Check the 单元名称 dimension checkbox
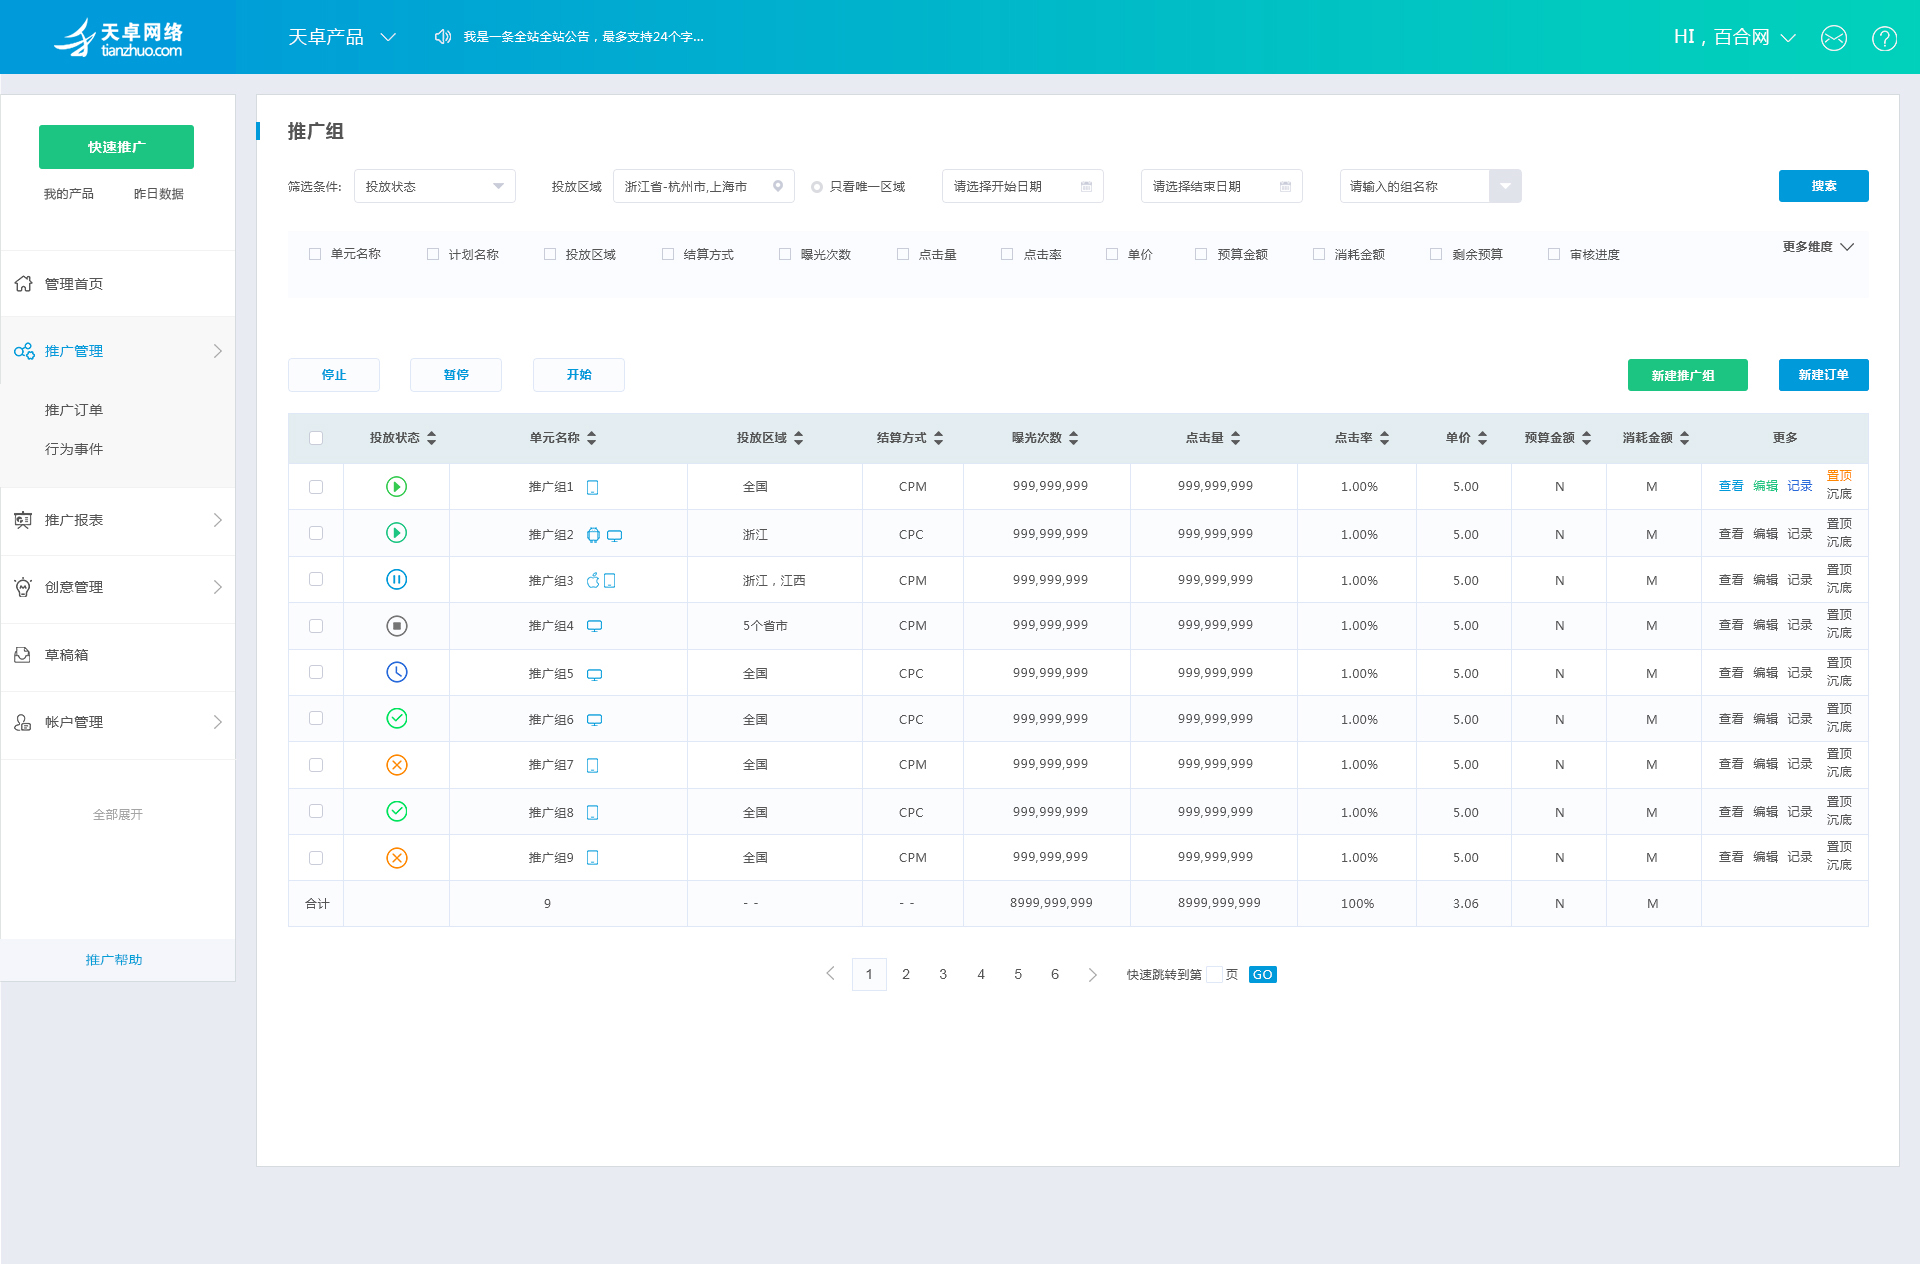This screenshot has width=1920, height=1264. click(x=315, y=254)
